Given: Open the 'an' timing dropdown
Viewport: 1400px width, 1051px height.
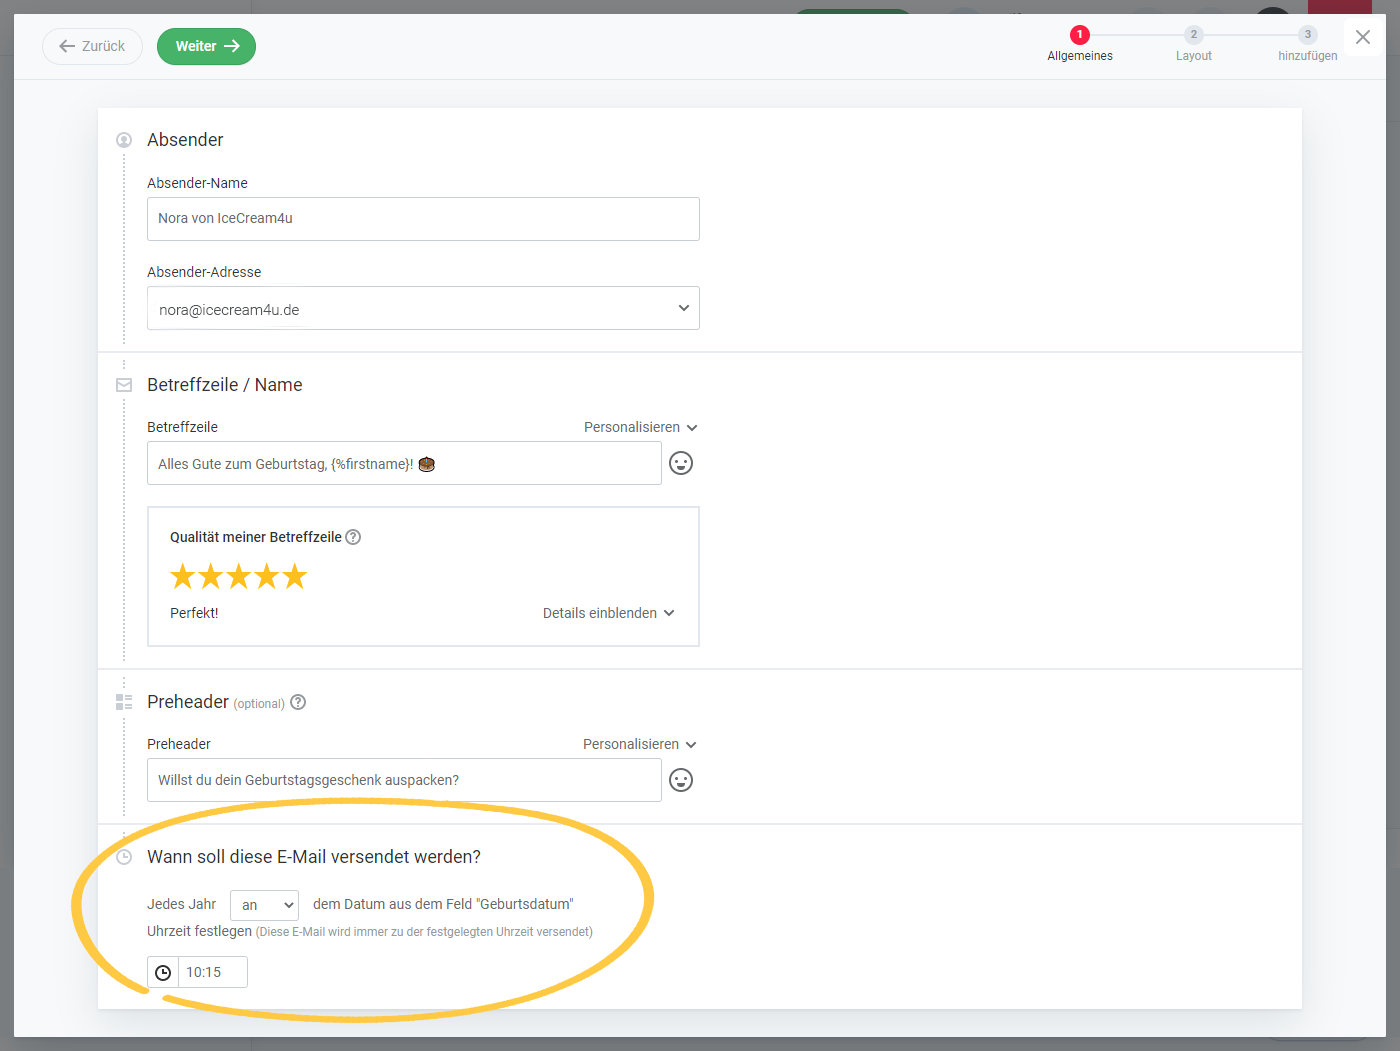Looking at the screenshot, I should (264, 905).
